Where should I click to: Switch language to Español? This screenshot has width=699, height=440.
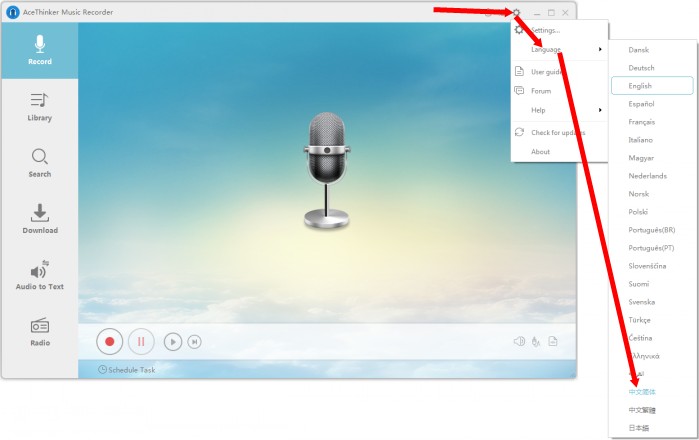(x=641, y=104)
